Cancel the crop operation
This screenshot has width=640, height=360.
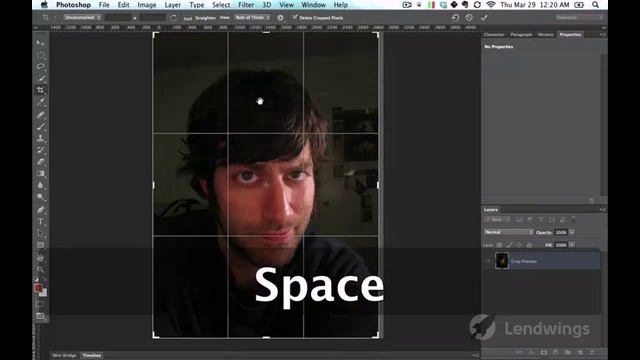click(469, 18)
